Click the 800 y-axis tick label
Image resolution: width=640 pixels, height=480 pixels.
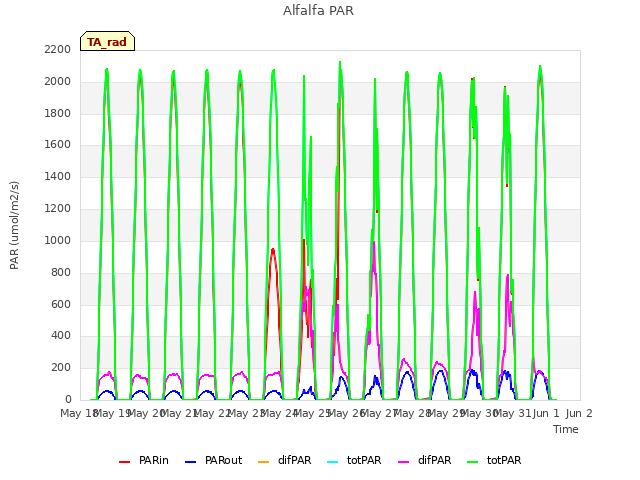61,272
